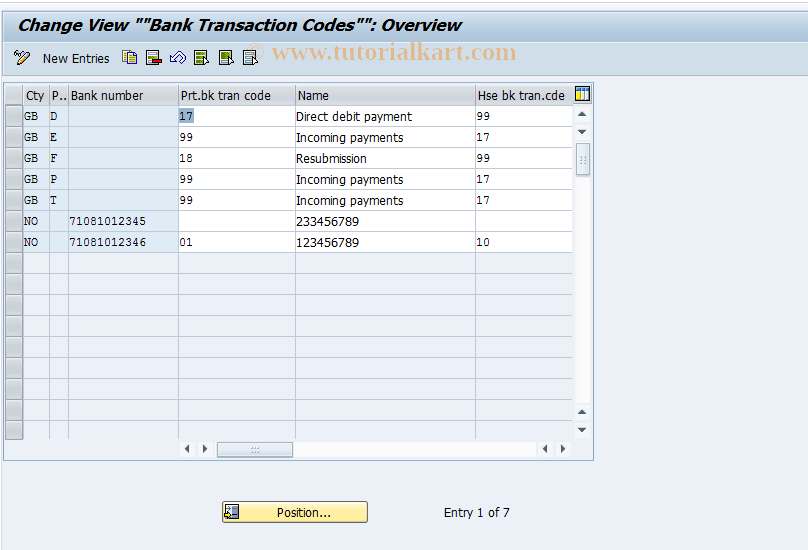
Task: Click the New Entries button
Action: point(76,59)
